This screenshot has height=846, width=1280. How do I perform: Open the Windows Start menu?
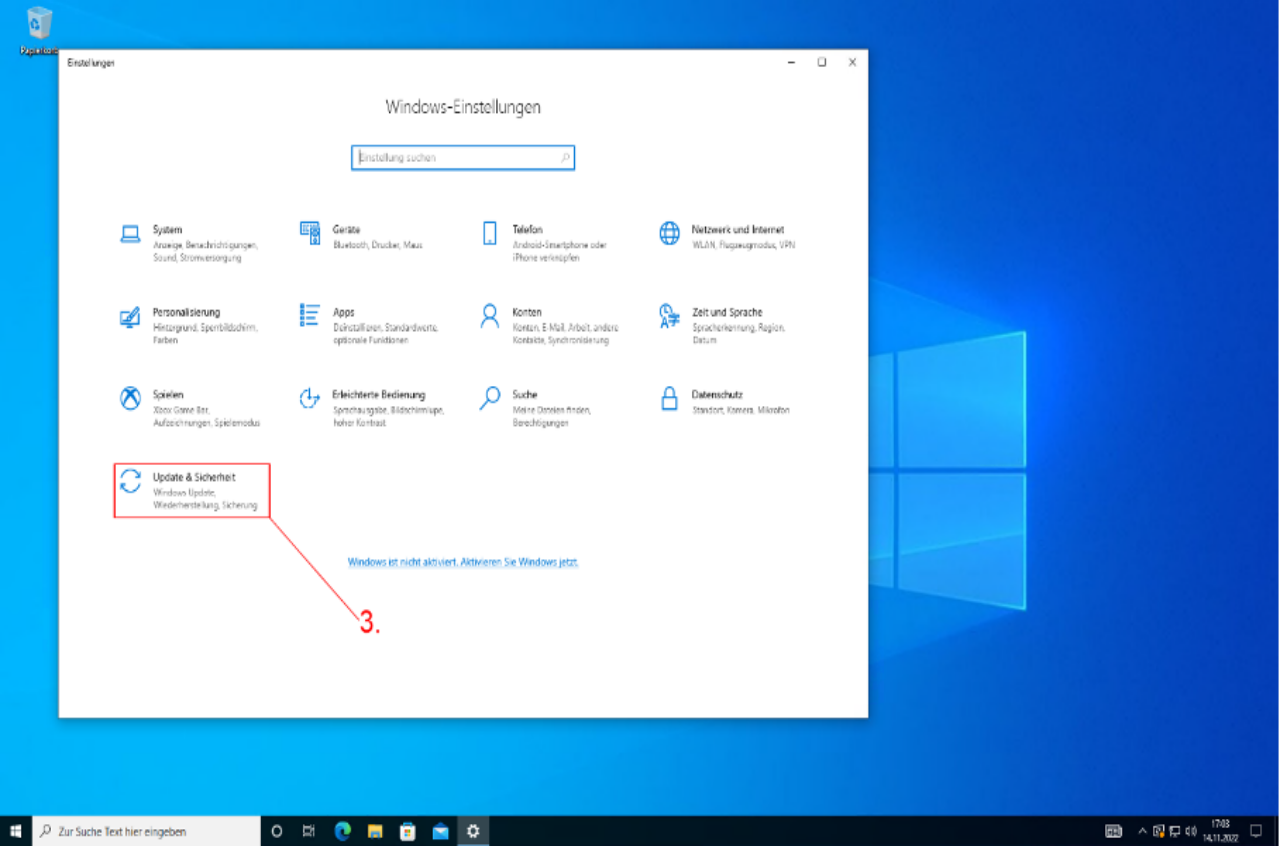tap(16, 831)
